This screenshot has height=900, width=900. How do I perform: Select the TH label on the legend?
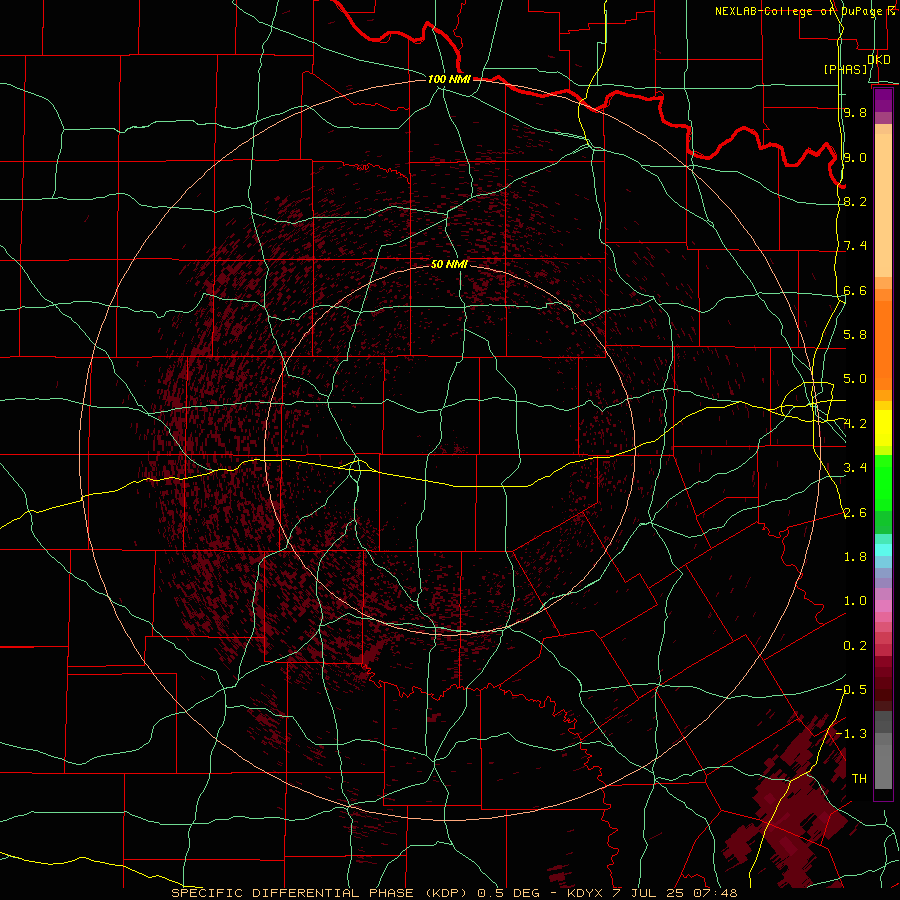(x=859, y=779)
